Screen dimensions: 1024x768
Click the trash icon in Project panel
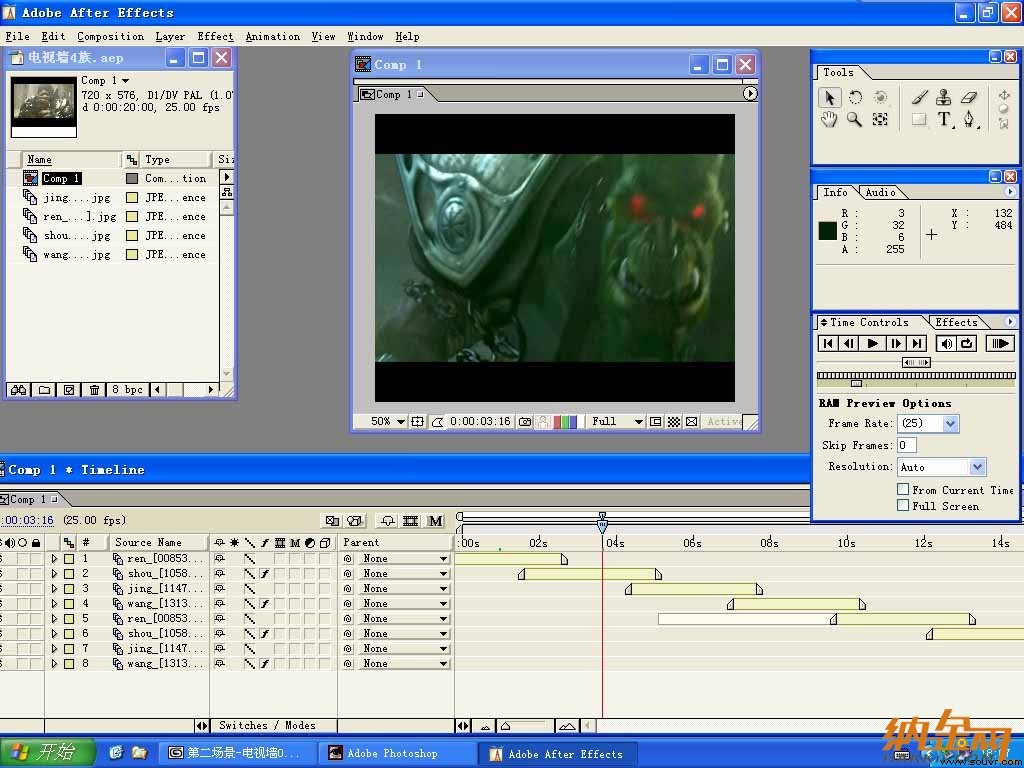94,389
